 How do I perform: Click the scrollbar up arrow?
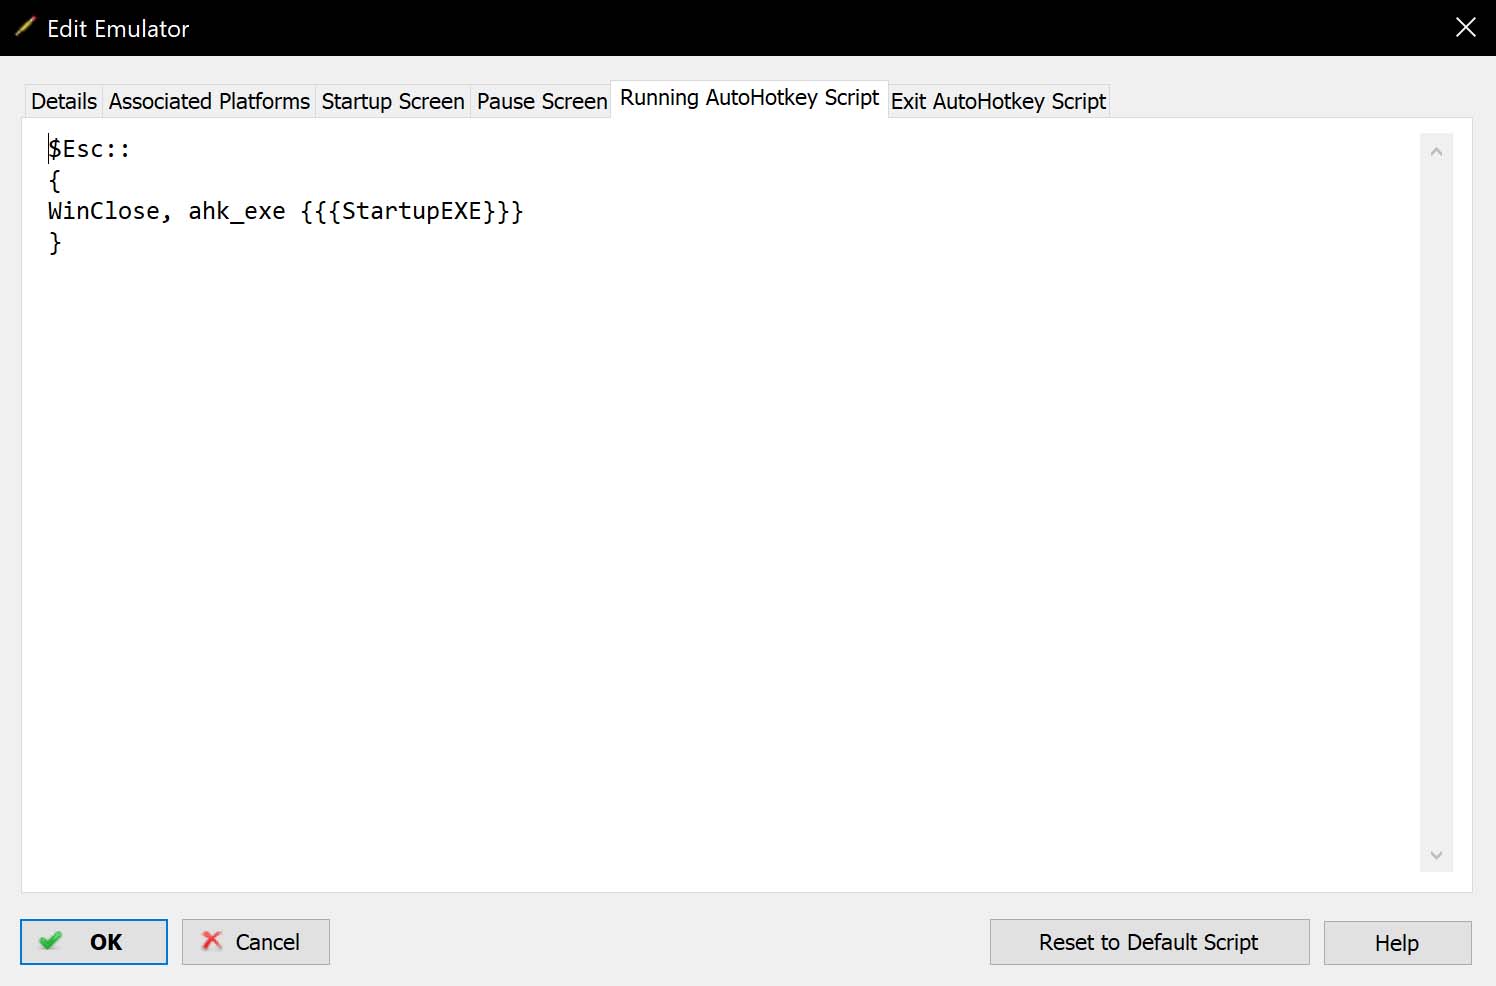pyautogui.click(x=1436, y=152)
